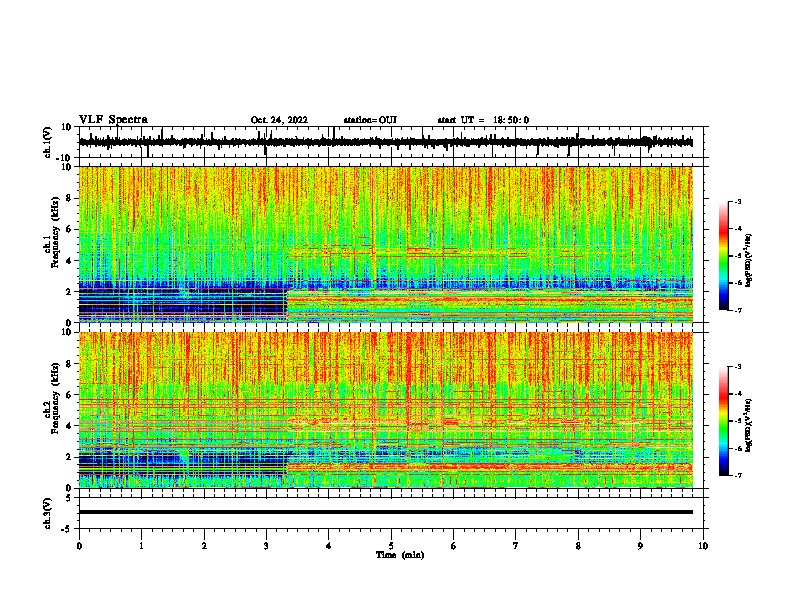Click time axis tick label '5'
The width and height of the screenshot is (792, 612).
coord(391,546)
